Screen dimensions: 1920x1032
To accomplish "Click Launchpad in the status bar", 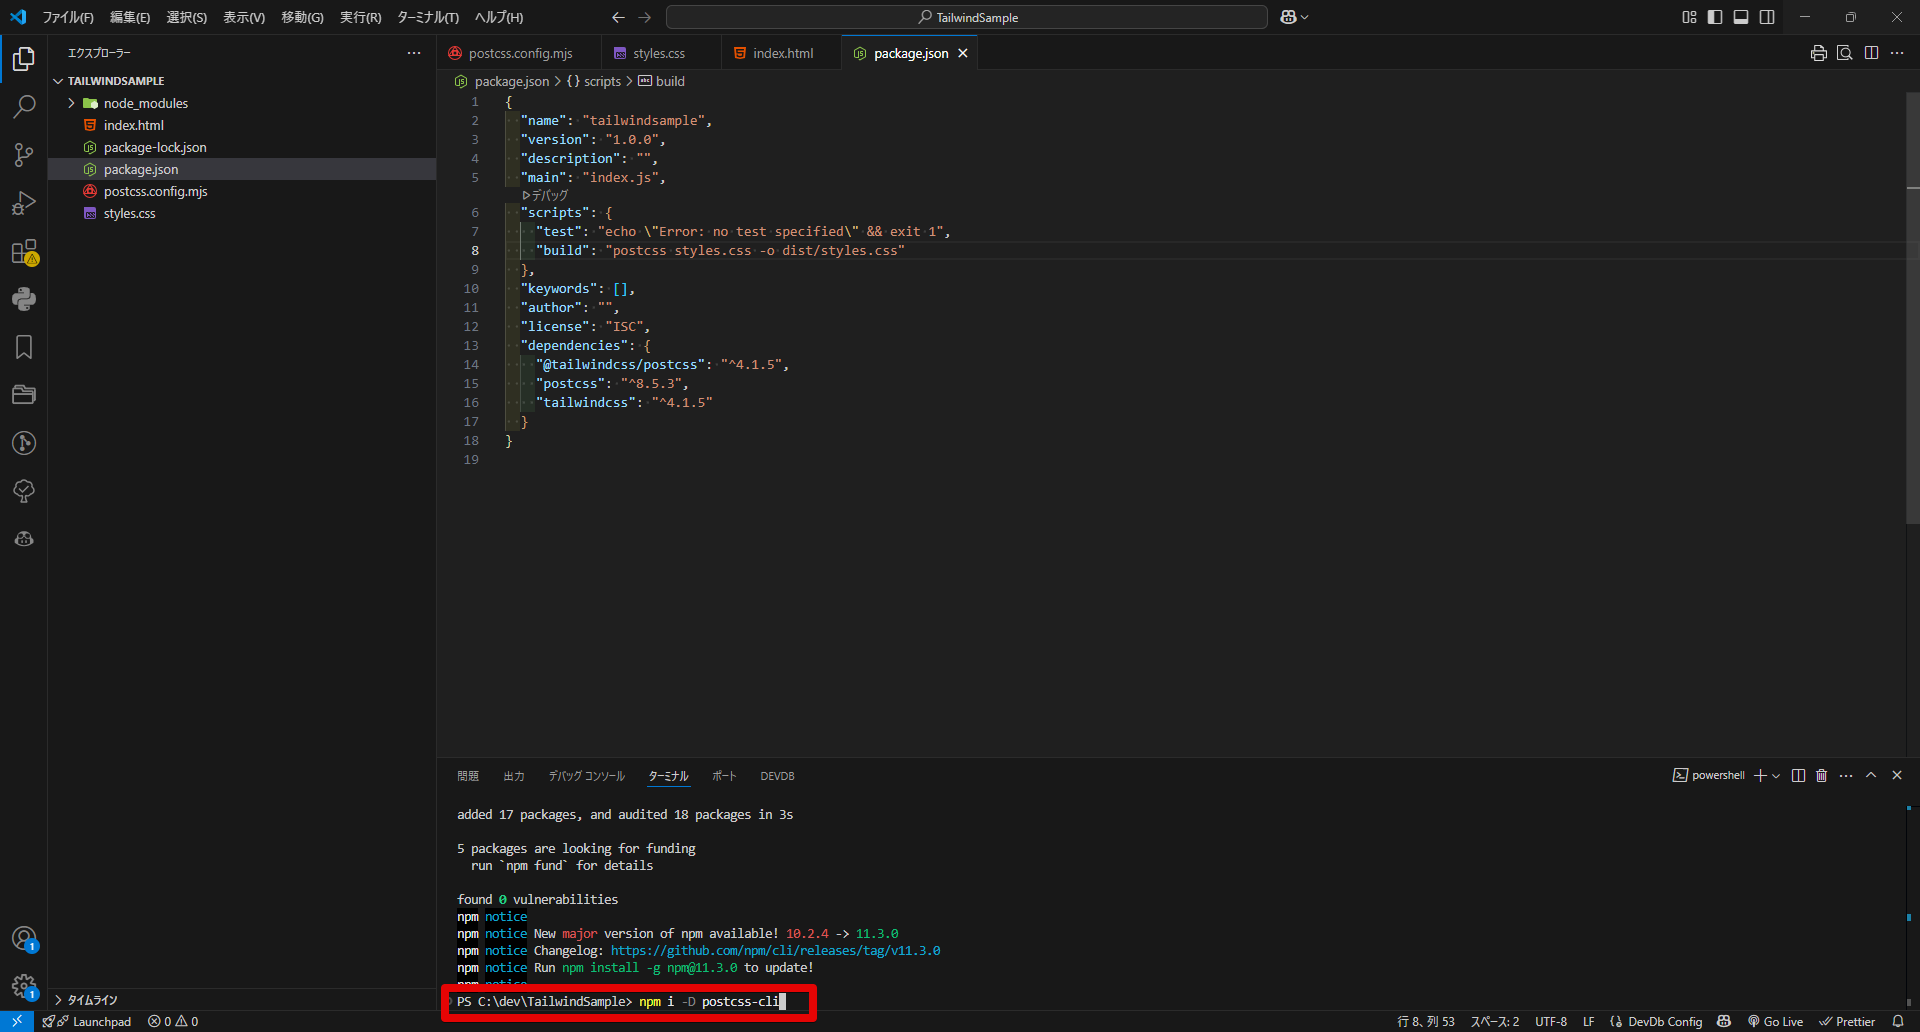I will pos(101,1021).
